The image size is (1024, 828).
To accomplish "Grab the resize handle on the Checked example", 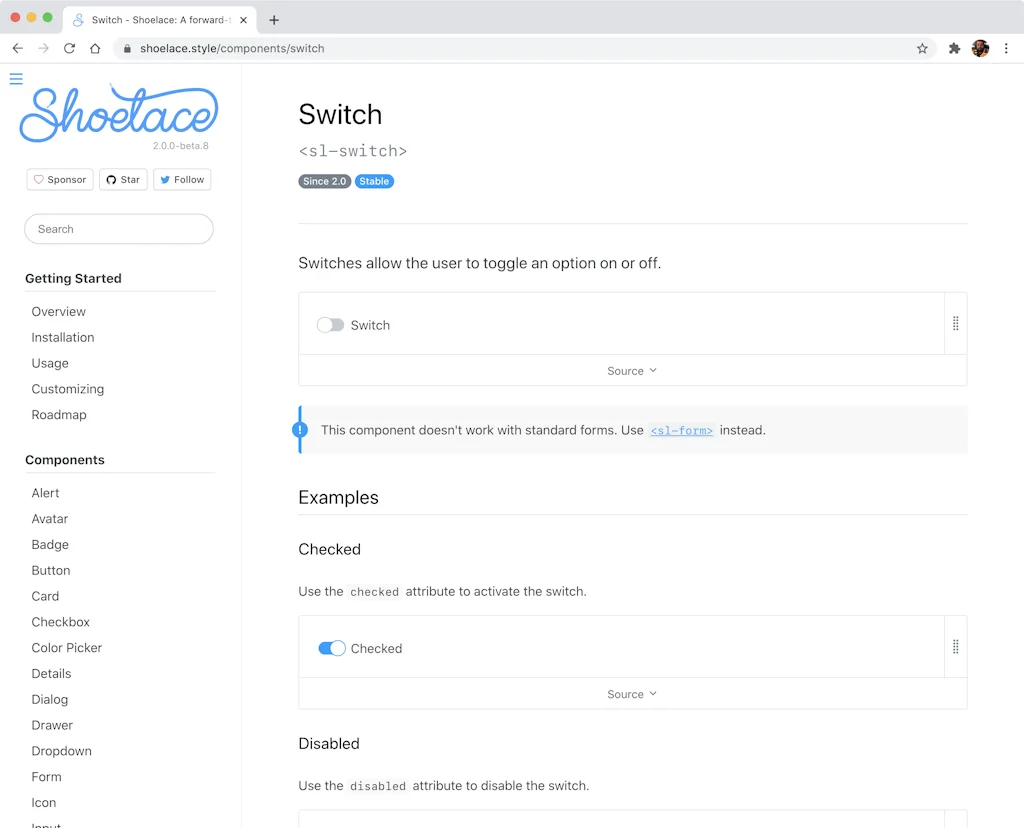I will (955, 646).
